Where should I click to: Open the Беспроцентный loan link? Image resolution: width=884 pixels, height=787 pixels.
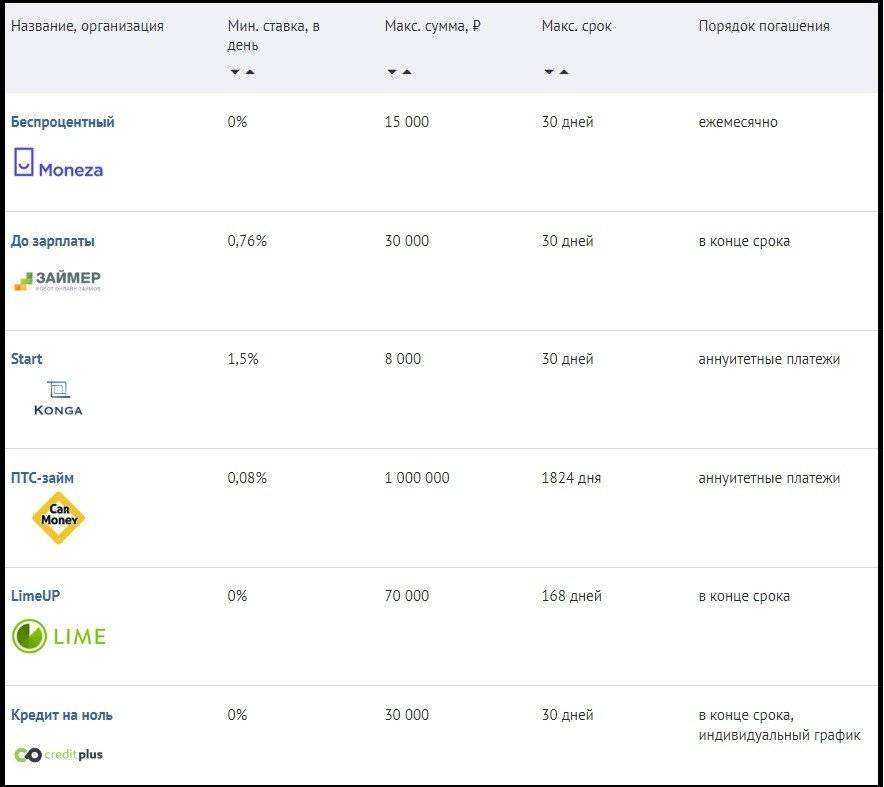[62, 122]
